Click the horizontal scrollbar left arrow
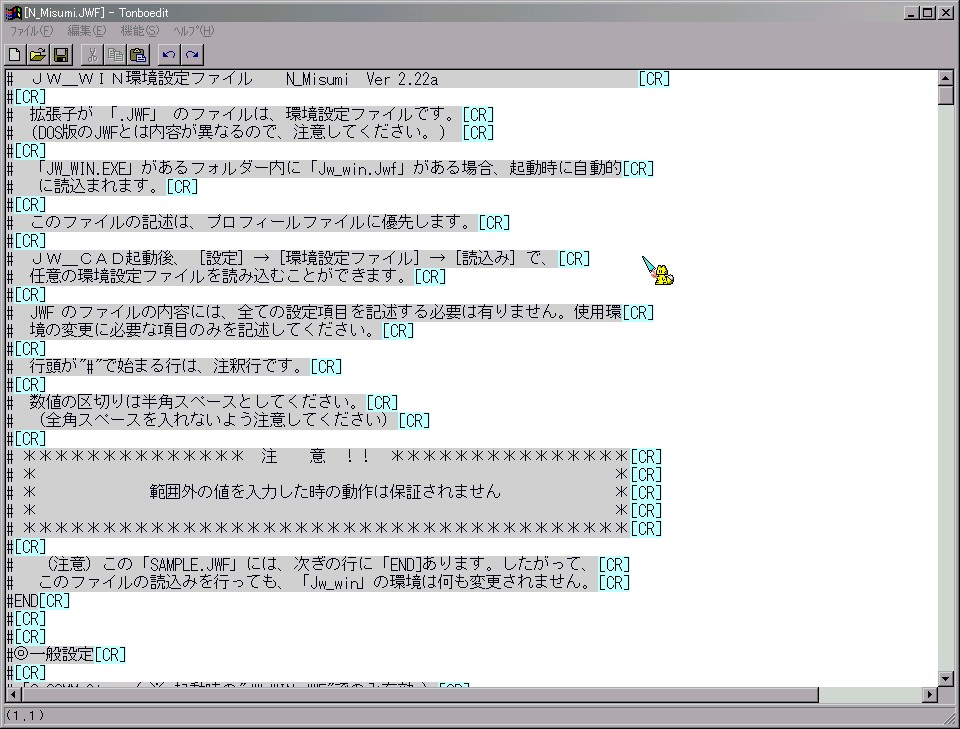The width and height of the screenshot is (960, 729). pos(12,695)
